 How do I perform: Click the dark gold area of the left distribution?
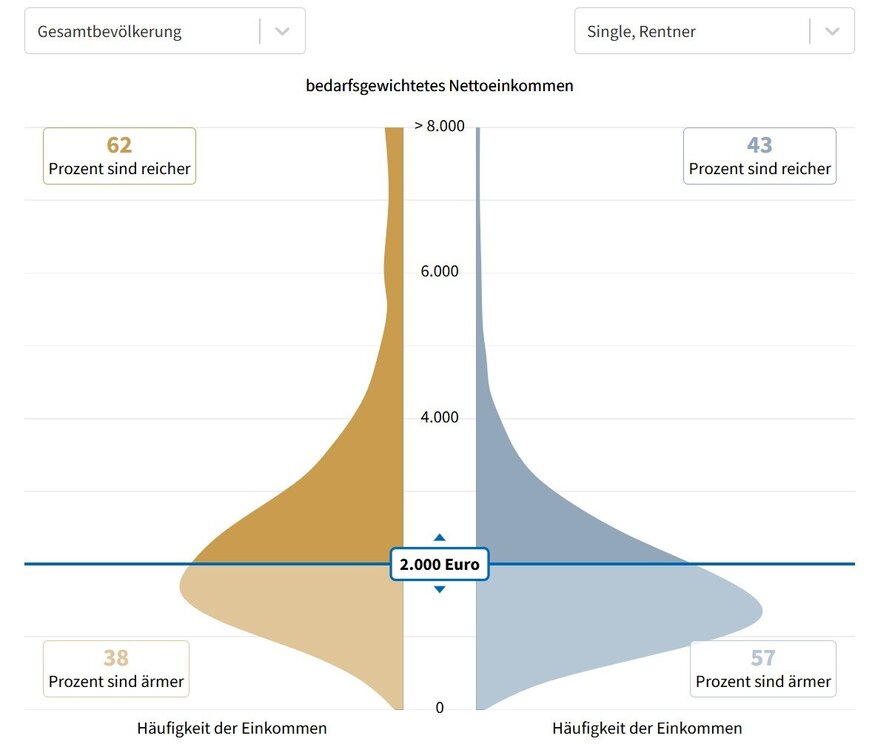[x=340, y=500]
